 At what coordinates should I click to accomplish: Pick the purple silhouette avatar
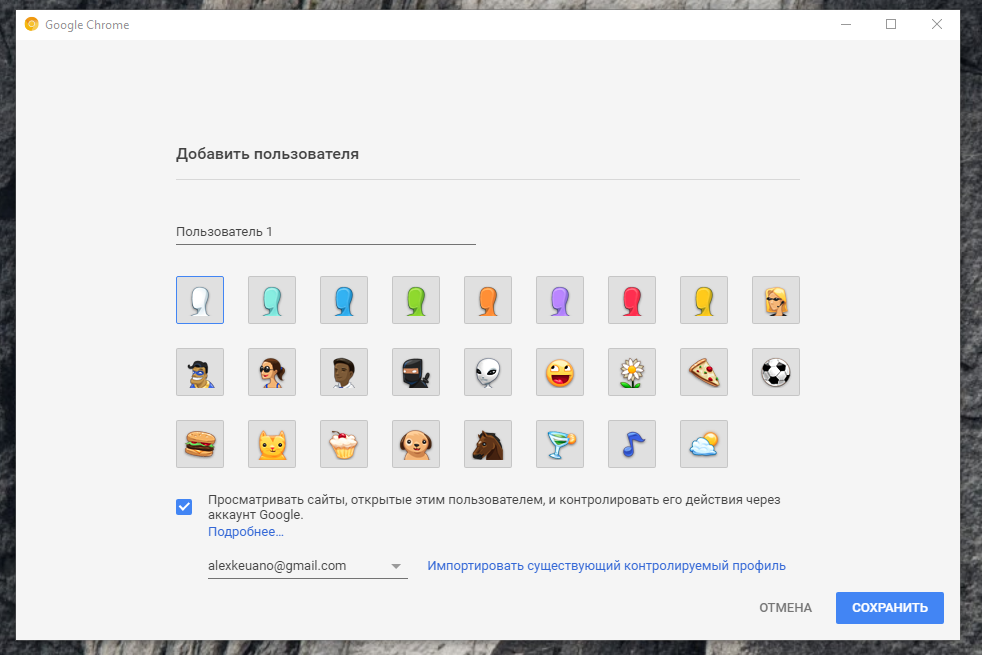[x=560, y=300]
